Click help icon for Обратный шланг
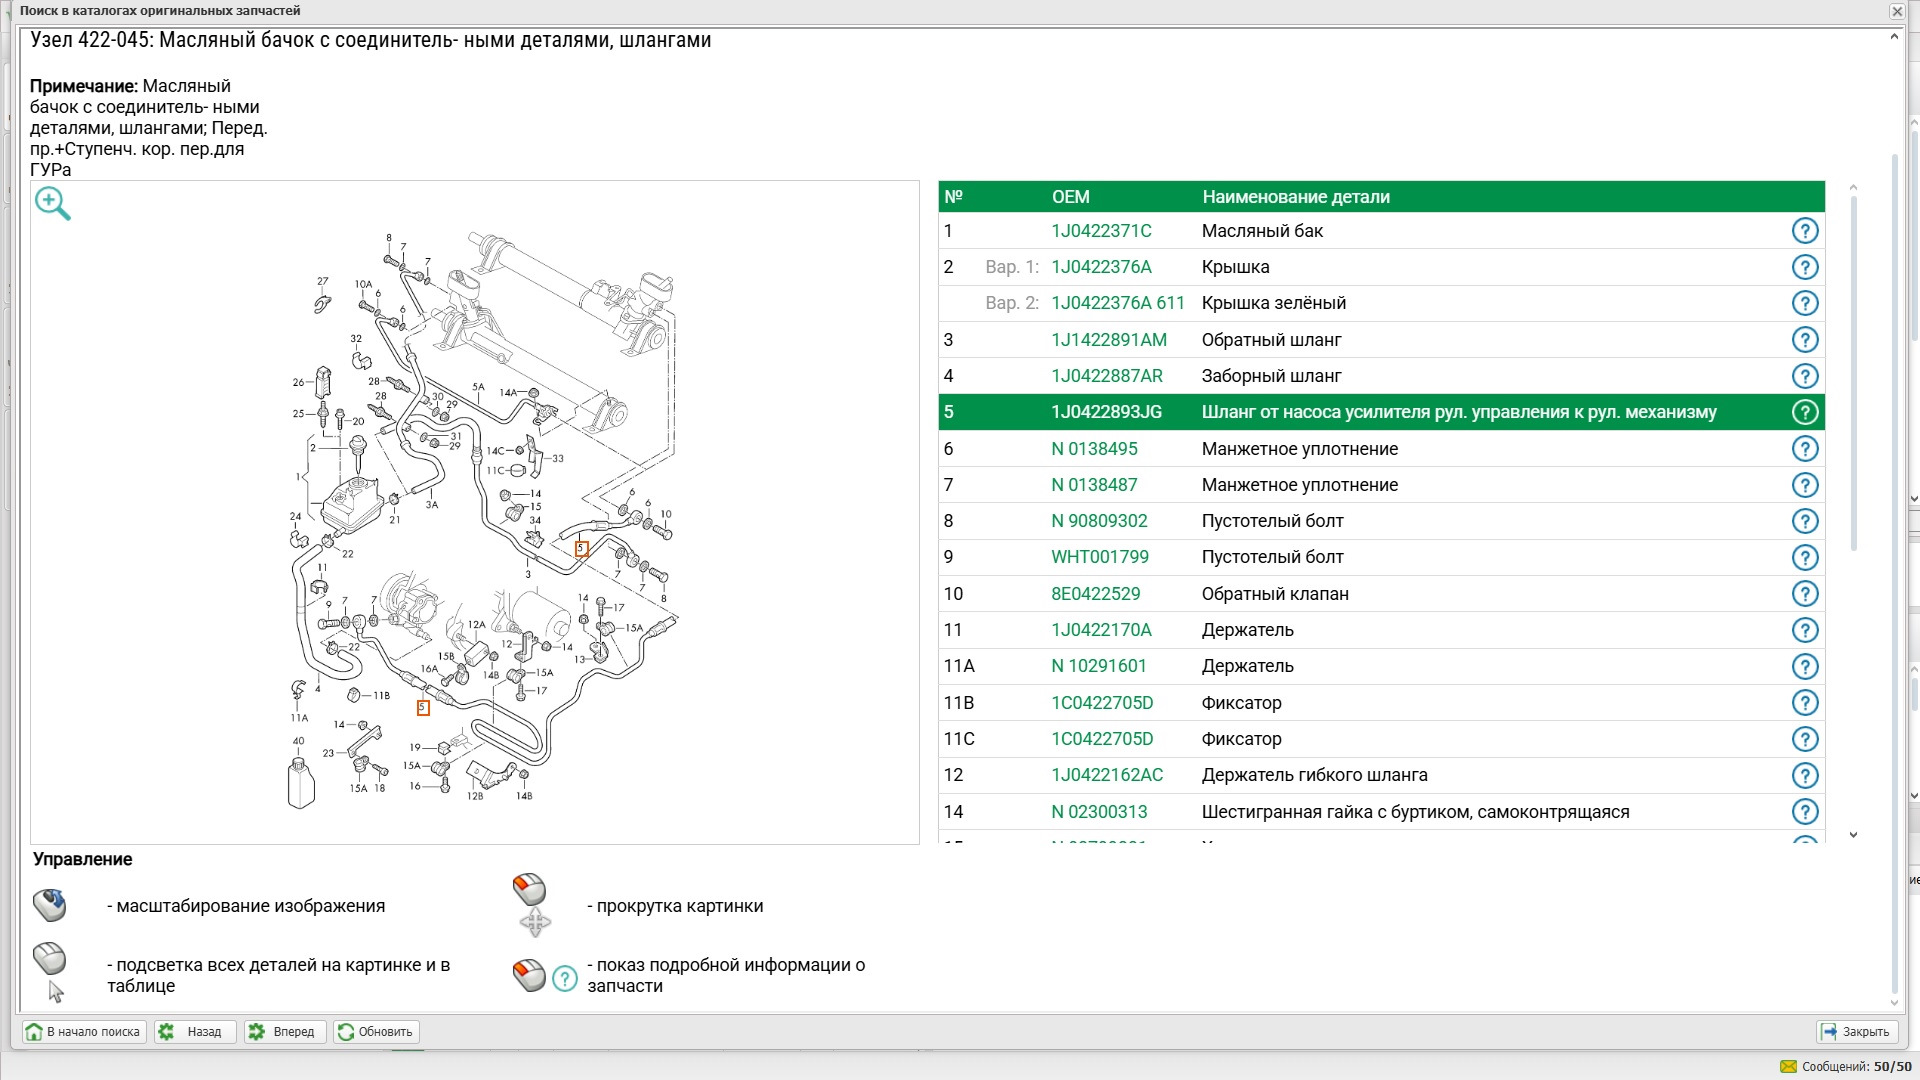Screen dimensions: 1920x1080 click(1804, 340)
